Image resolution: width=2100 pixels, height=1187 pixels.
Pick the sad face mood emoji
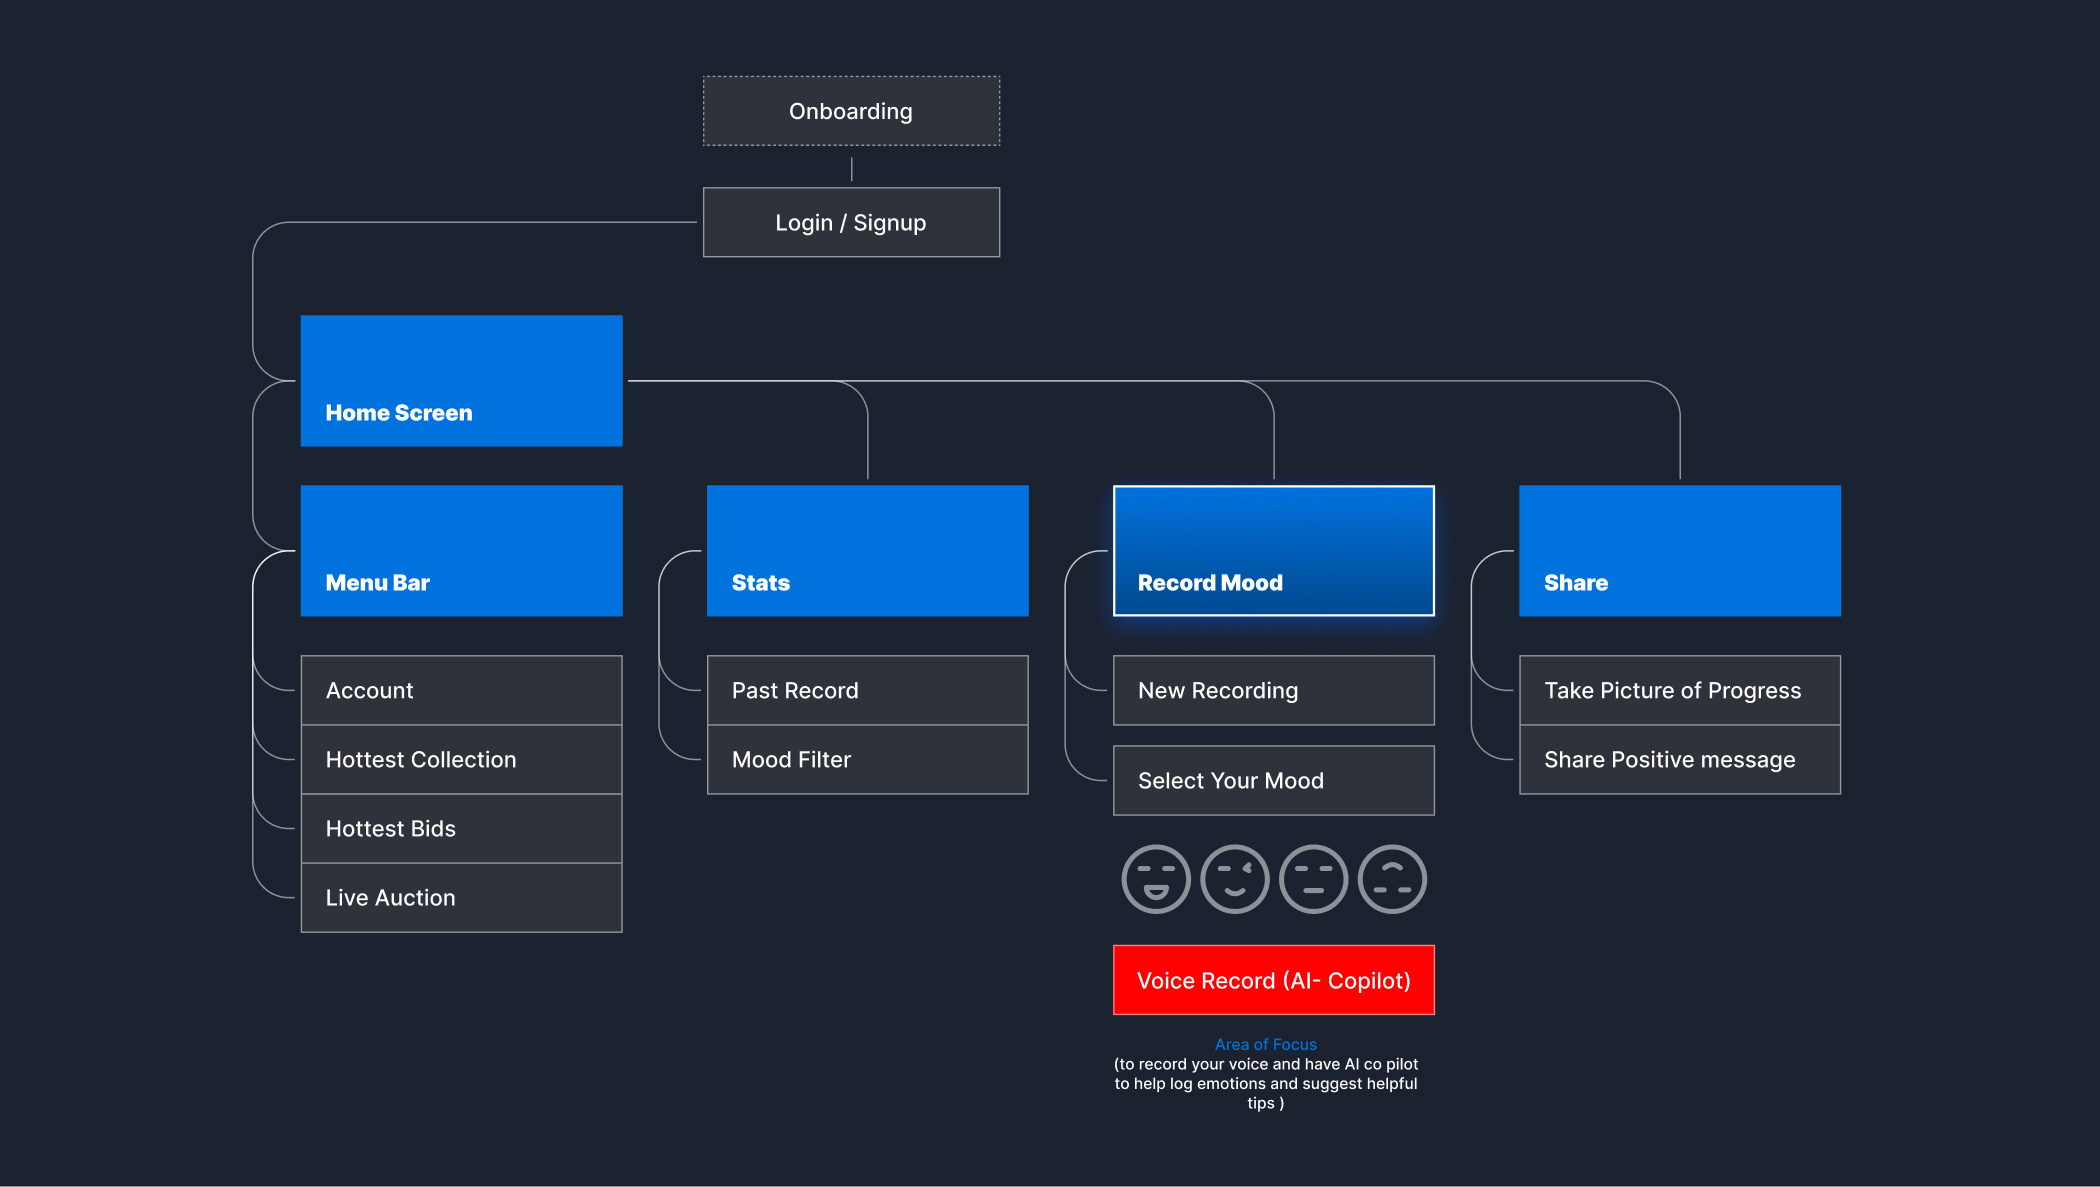coord(1392,879)
